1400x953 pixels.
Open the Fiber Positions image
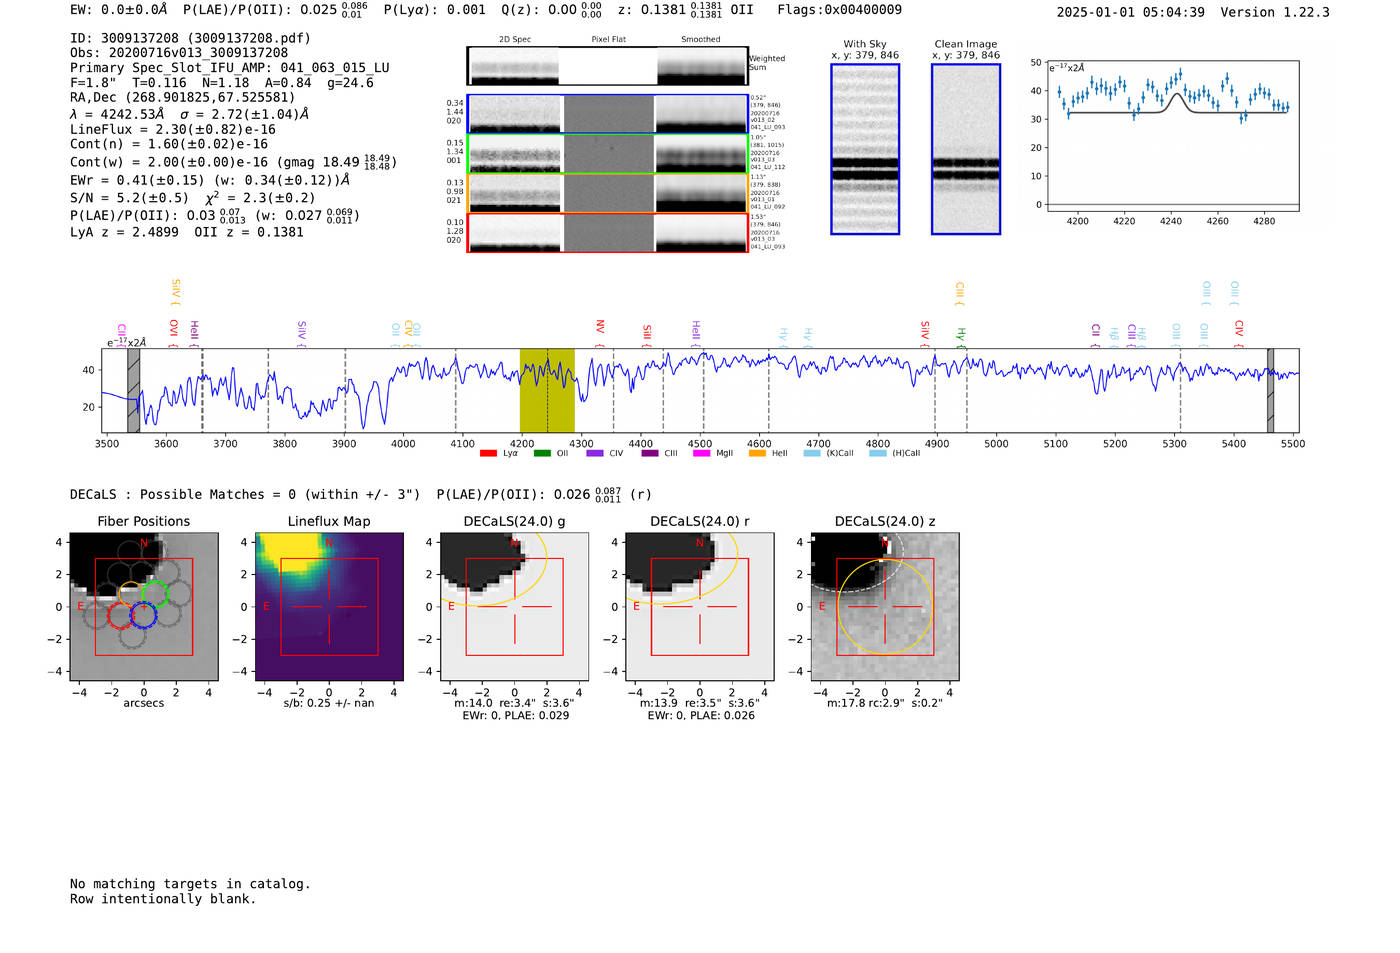tap(144, 607)
